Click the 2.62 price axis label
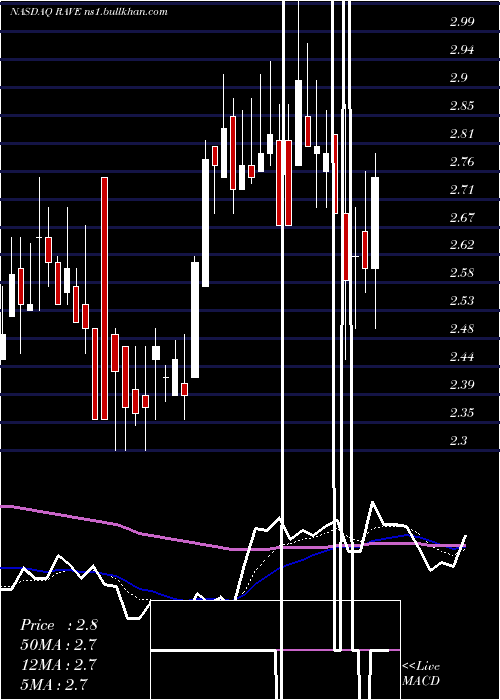This screenshot has height=700, width=500. coord(462,245)
